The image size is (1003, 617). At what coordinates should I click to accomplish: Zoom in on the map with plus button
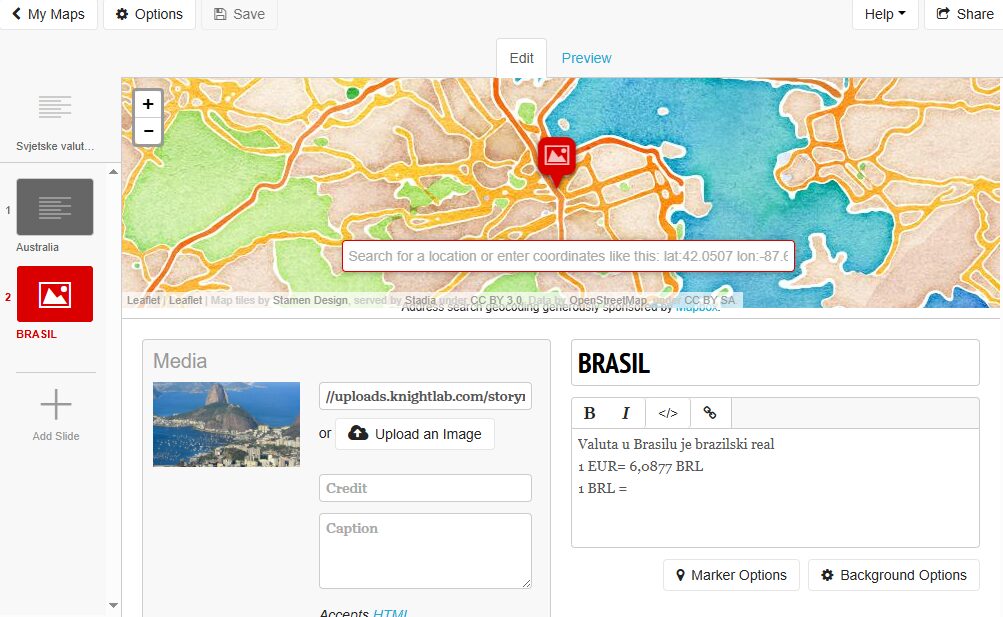click(x=148, y=104)
